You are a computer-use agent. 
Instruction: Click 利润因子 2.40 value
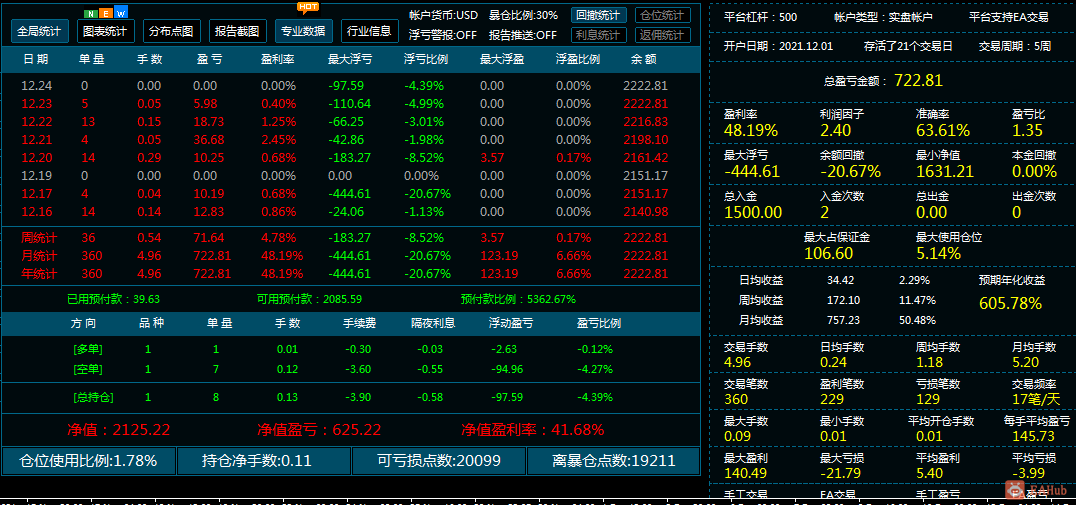836,131
